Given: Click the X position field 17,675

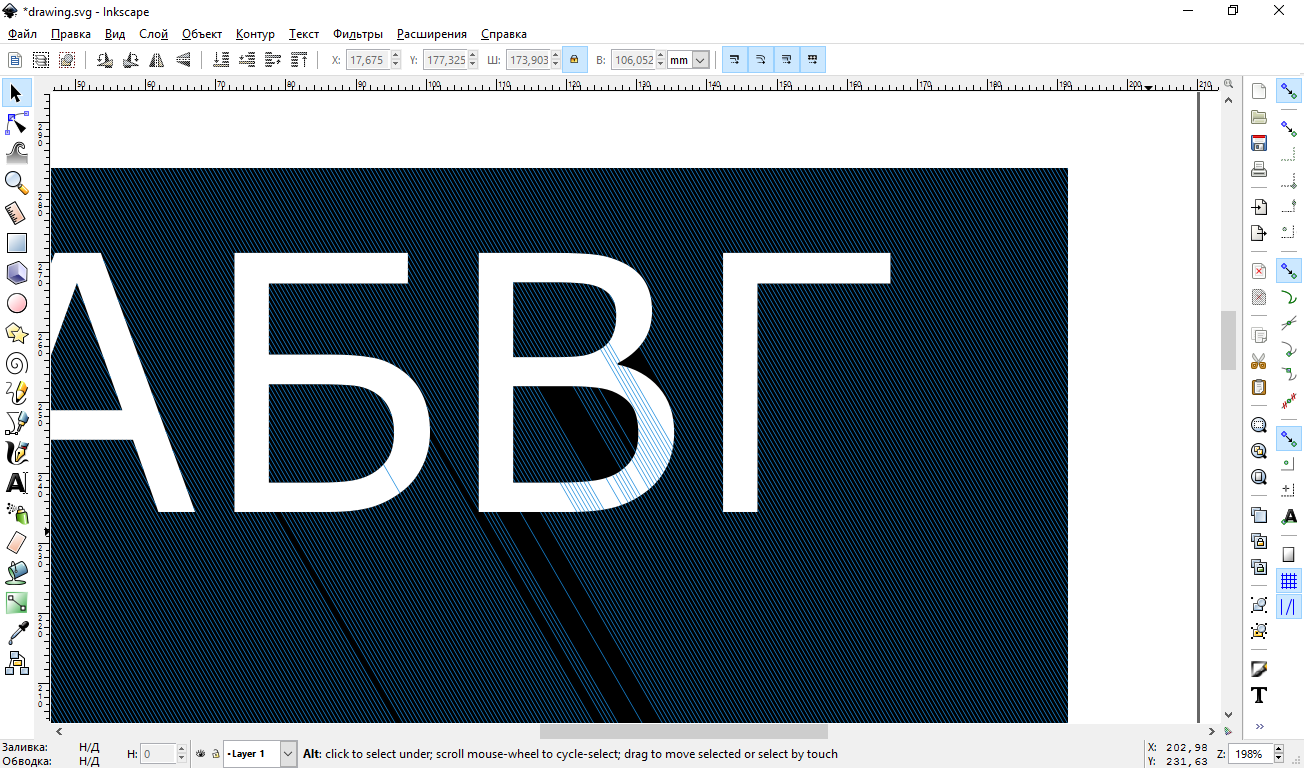Looking at the screenshot, I should click(367, 60).
